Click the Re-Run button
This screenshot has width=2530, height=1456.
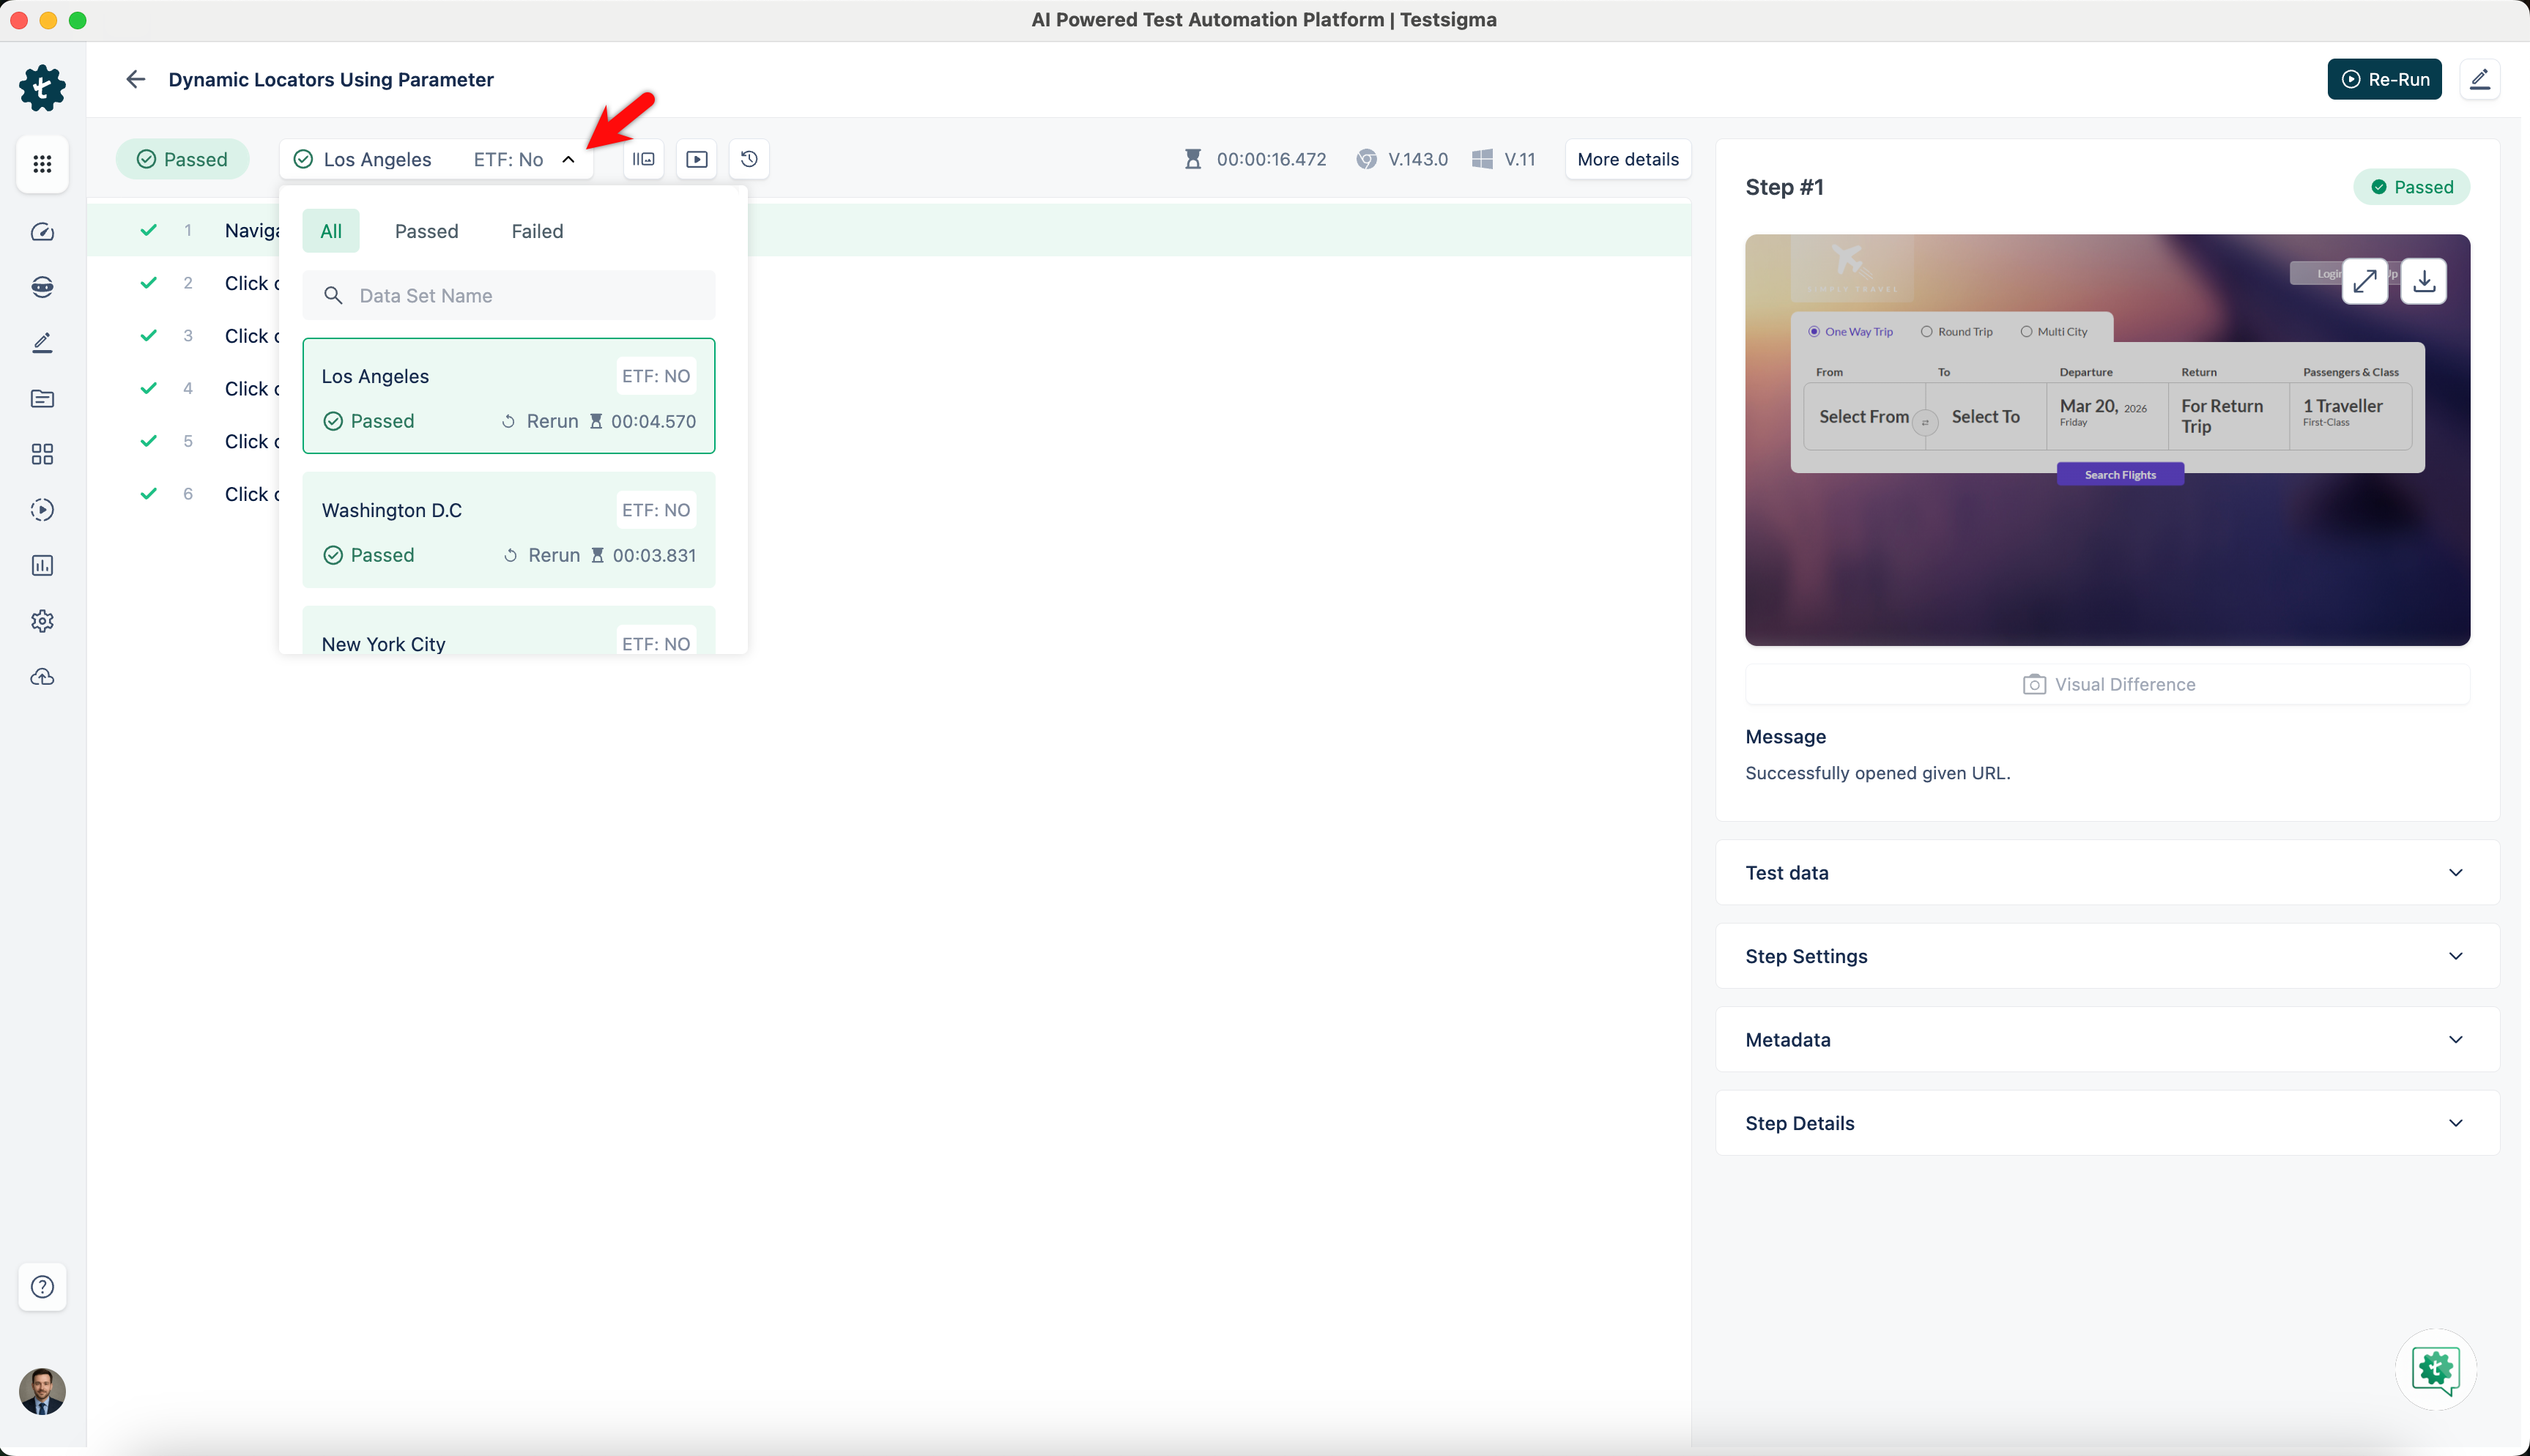click(x=2384, y=79)
